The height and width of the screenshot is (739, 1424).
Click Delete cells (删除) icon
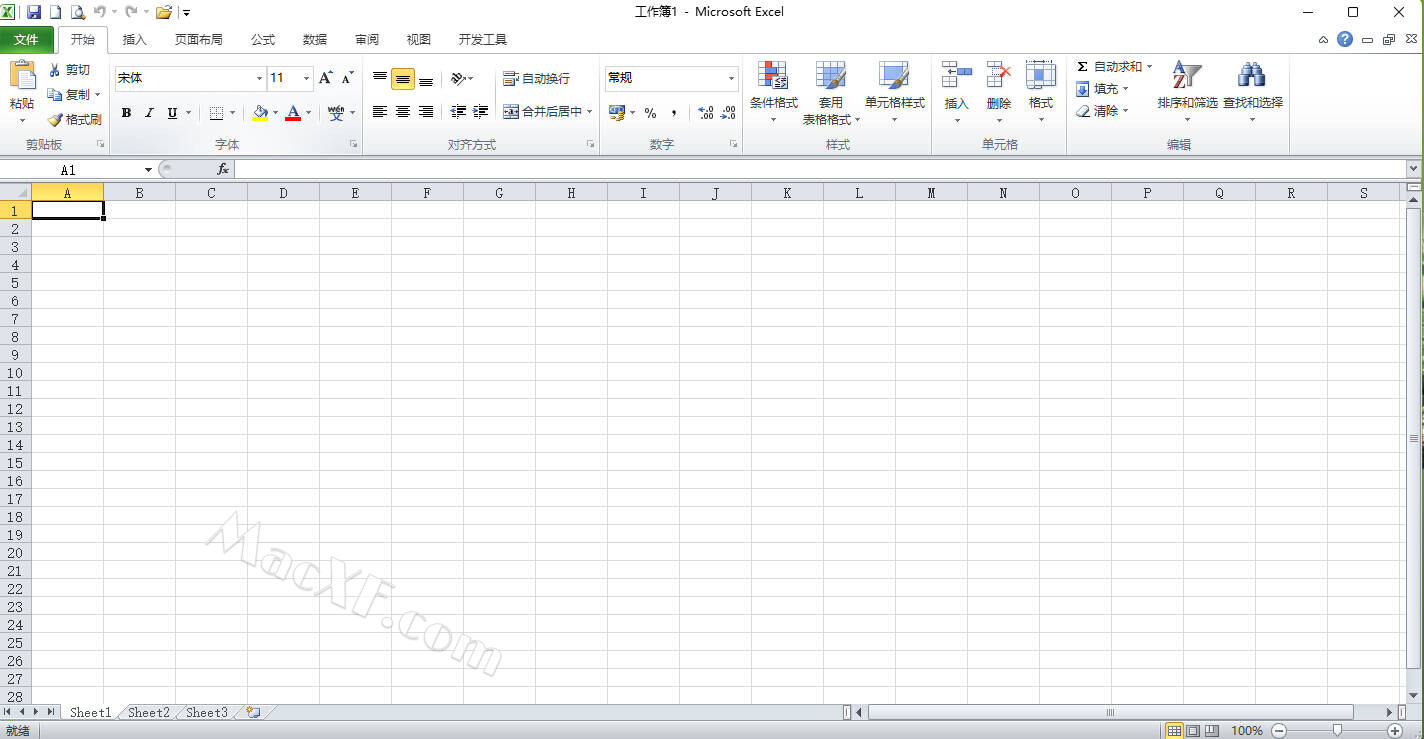pyautogui.click(x=999, y=75)
